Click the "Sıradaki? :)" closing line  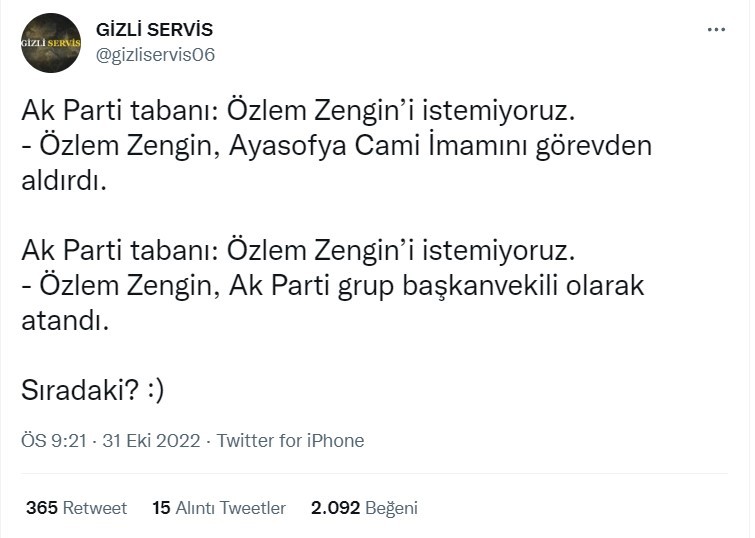pyautogui.click(x=93, y=390)
